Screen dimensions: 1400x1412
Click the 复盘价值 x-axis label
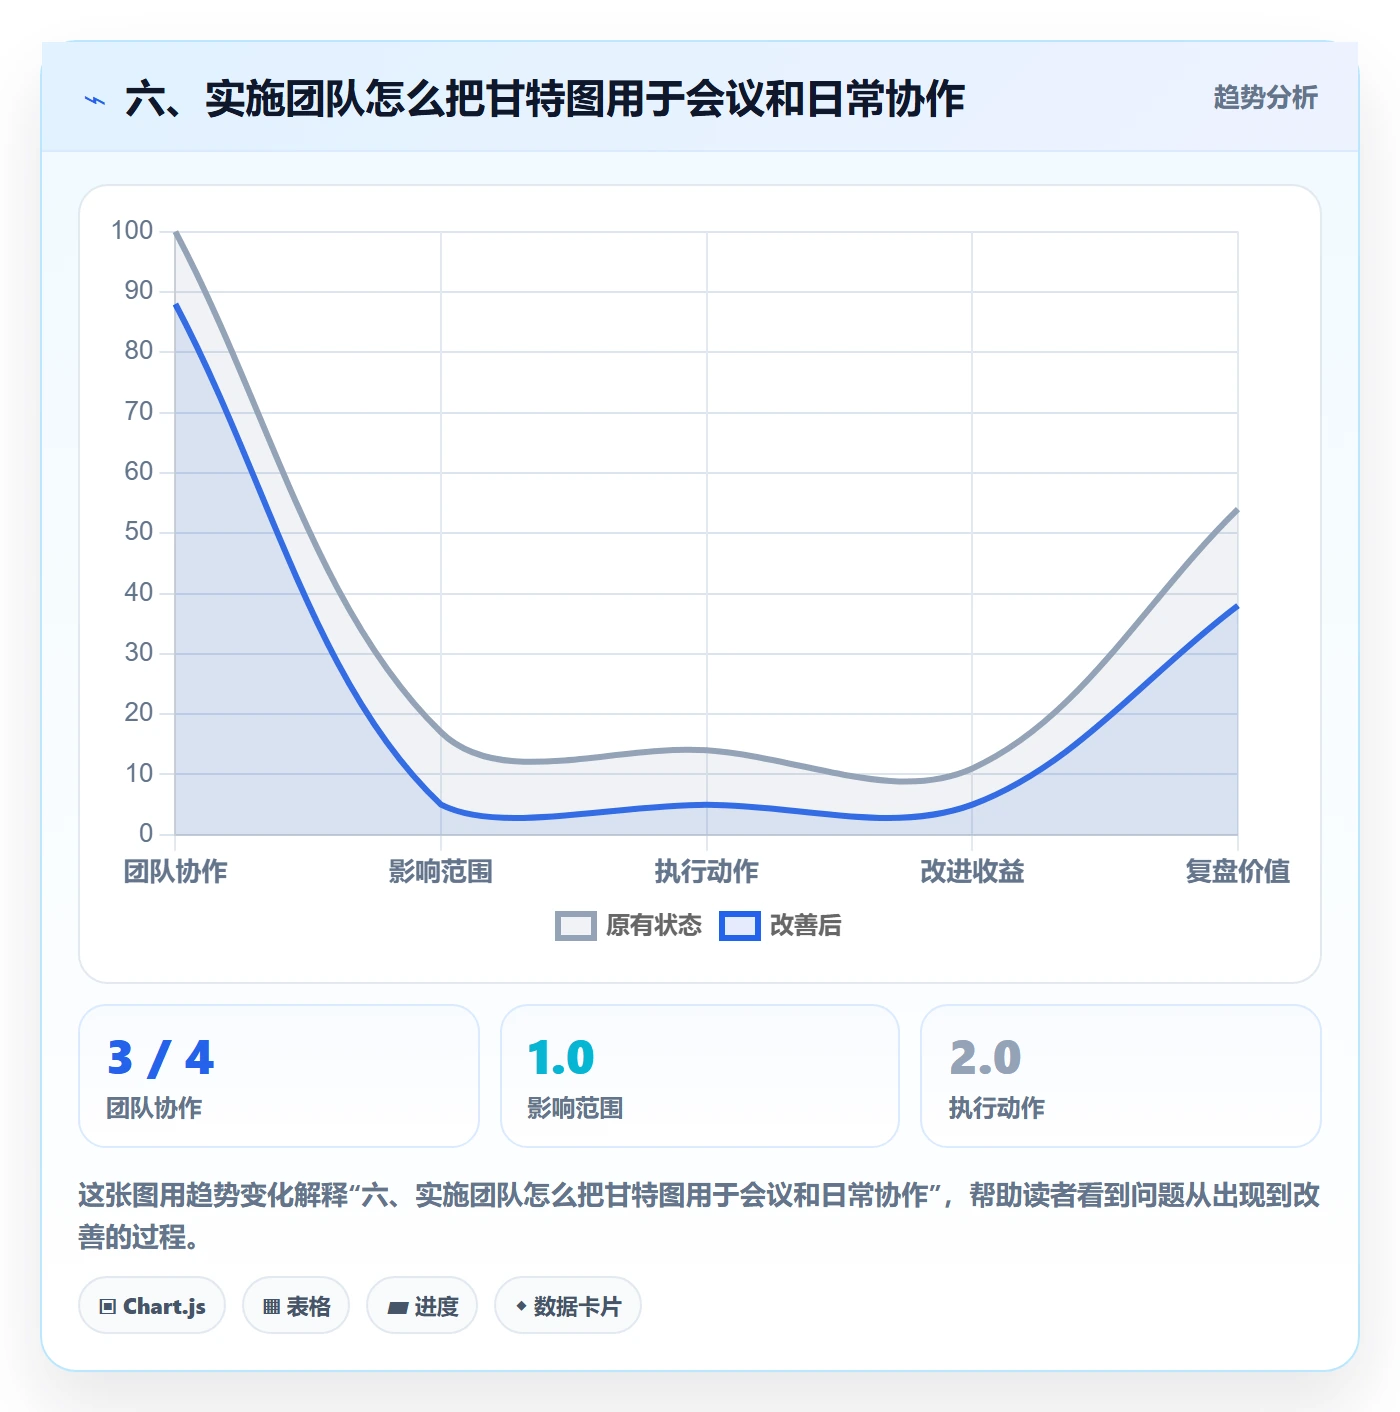pos(1238,872)
